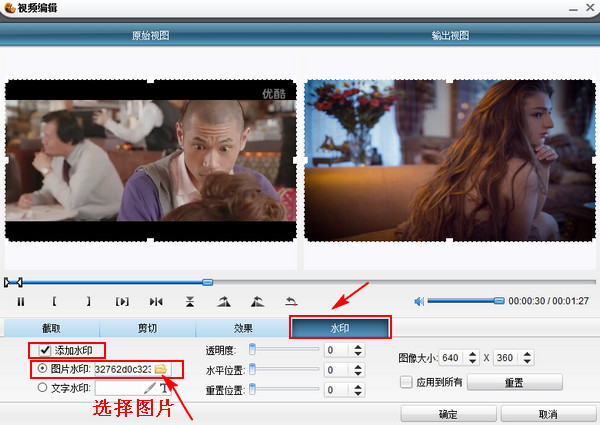Toggle the 添加水印 checkbox
The image size is (600, 425).
tap(45, 350)
